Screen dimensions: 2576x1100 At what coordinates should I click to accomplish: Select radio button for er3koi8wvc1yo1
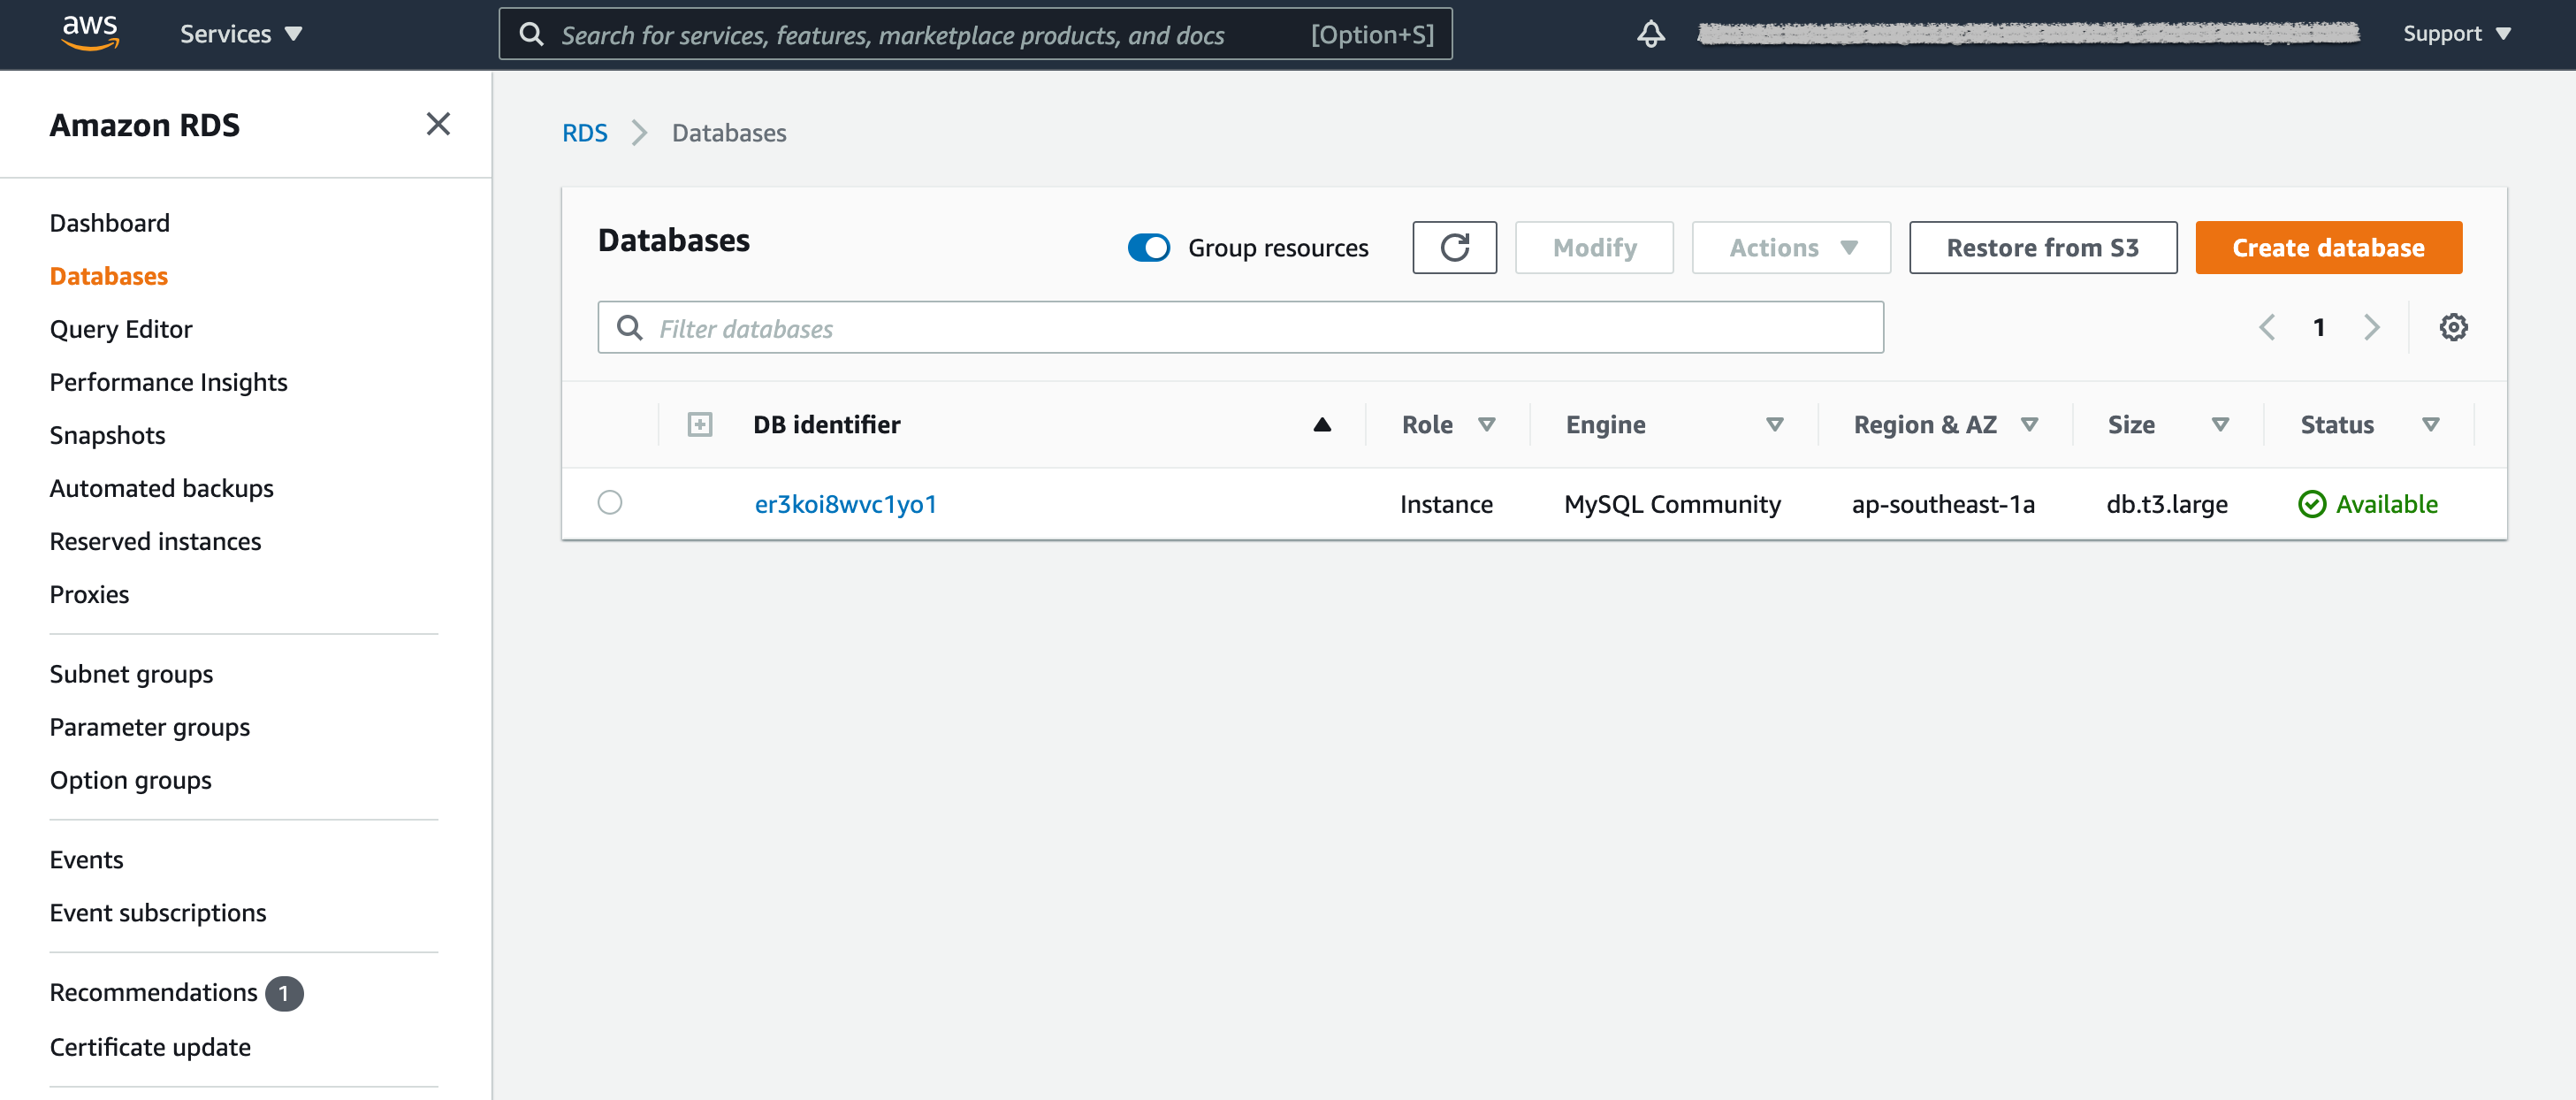610,502
